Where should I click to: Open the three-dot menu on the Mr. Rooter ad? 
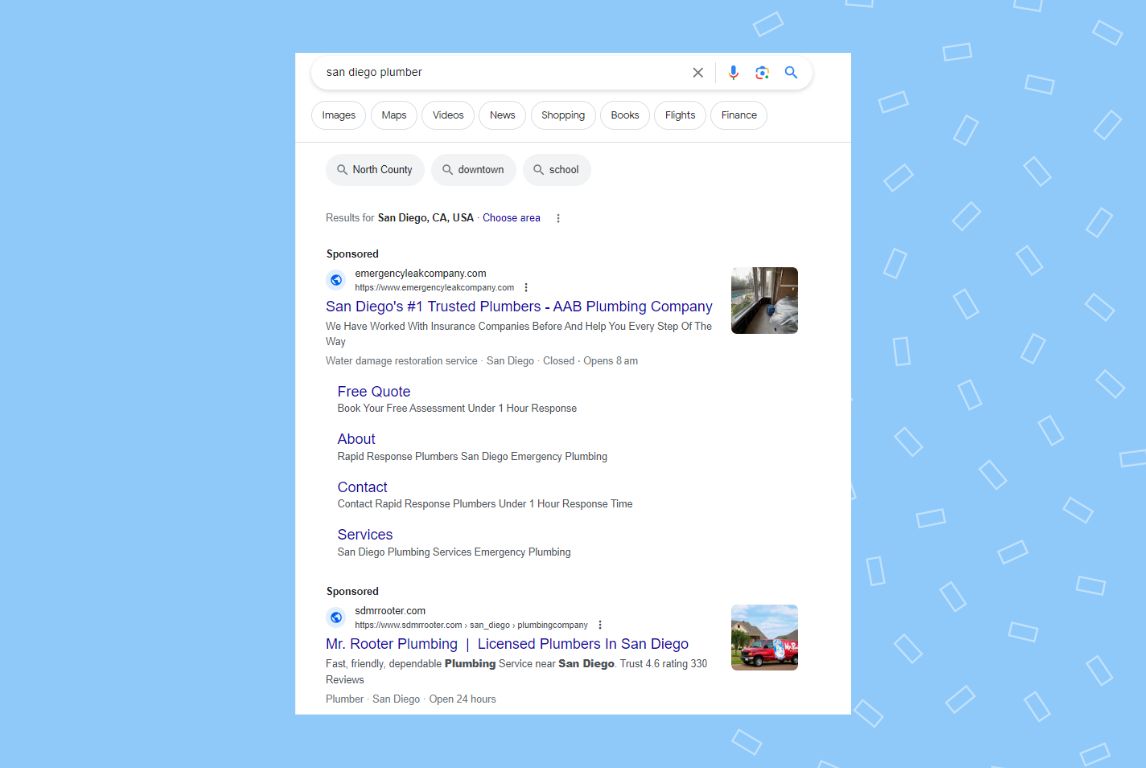coord(599,623)
